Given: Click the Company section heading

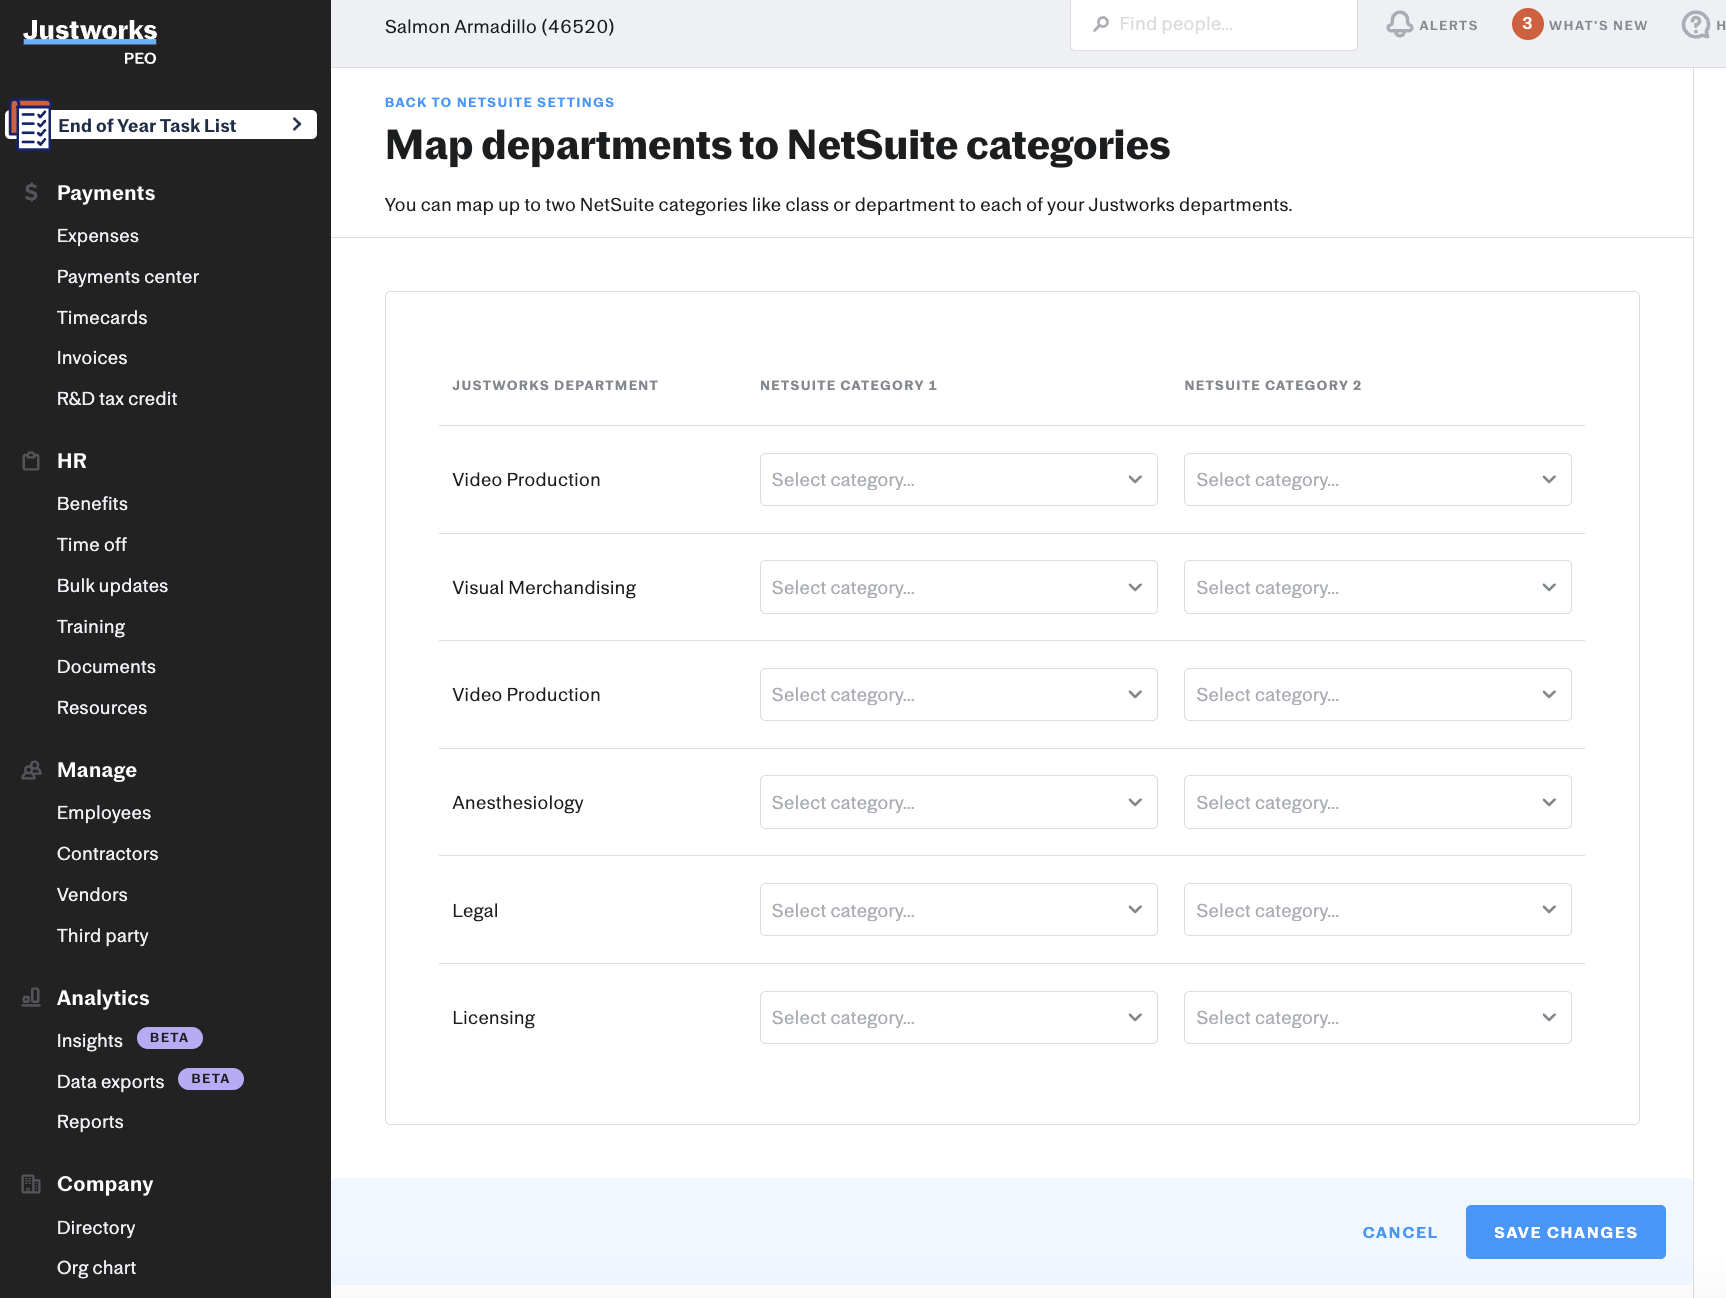Looking at the screenshot, I should [105, 1184].
